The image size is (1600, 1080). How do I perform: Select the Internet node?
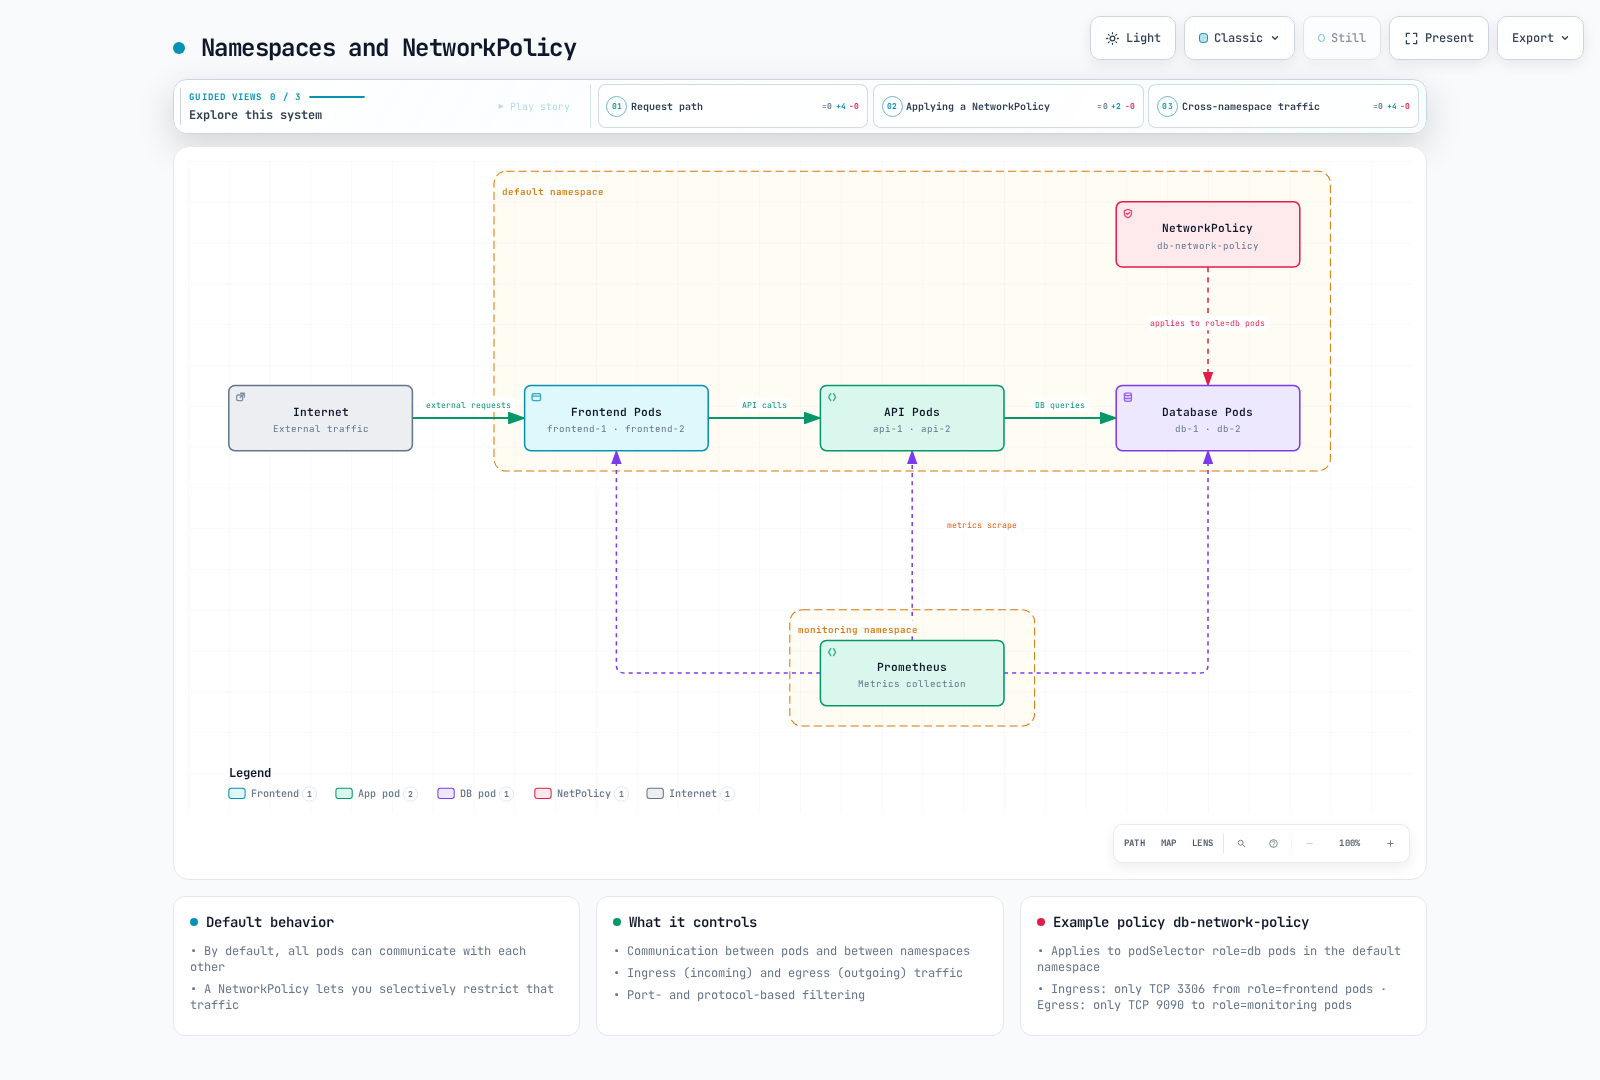(x=321, y=418)
